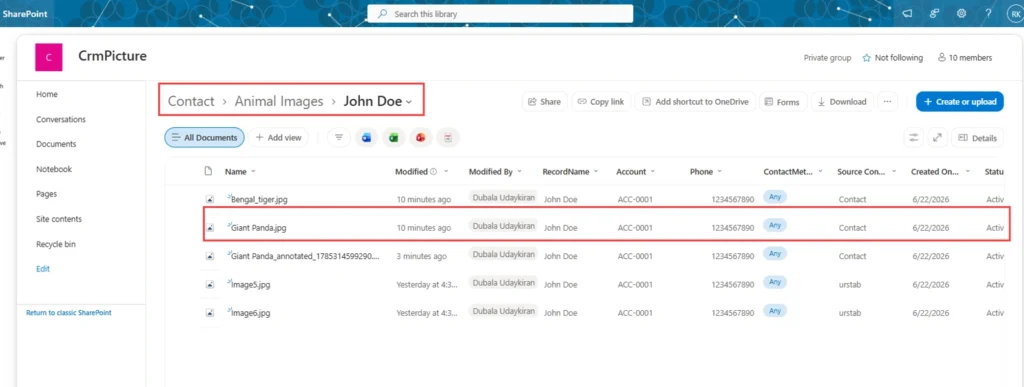Open Site contents in the navigation

[59, 219]
